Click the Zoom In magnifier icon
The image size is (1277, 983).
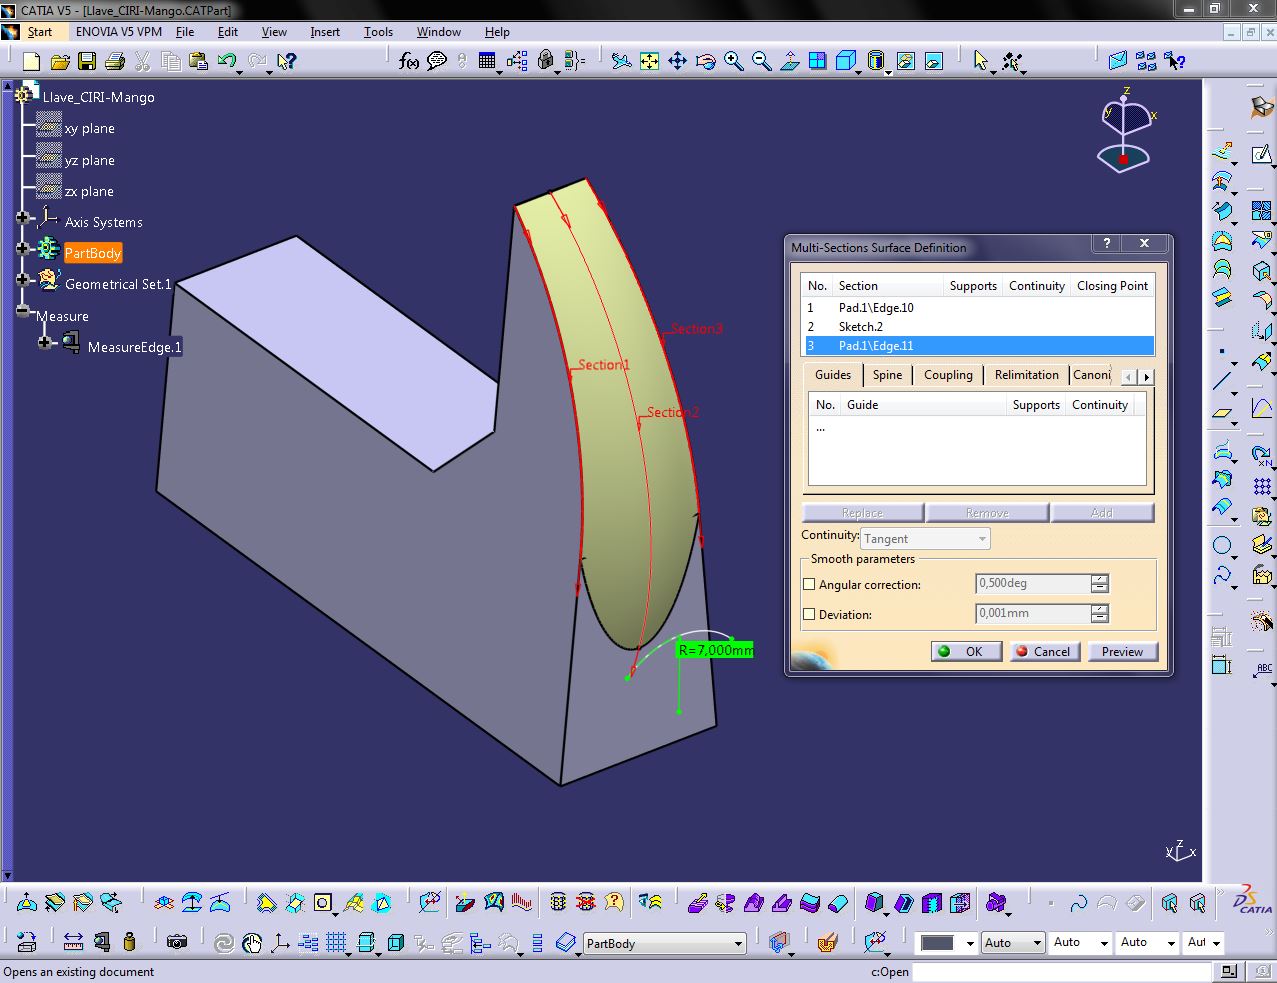coord(734,62)
